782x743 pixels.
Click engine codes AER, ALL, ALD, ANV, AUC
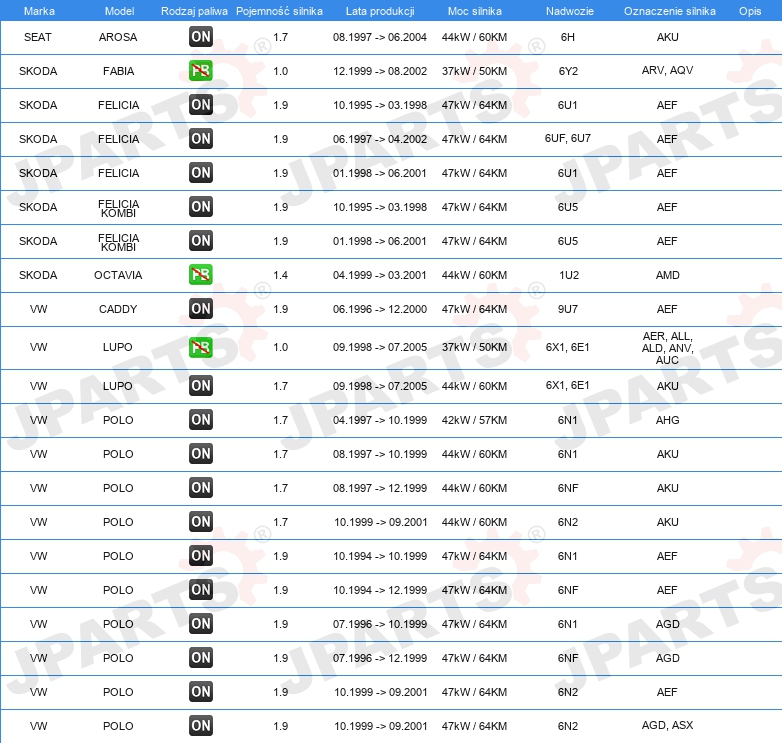pyautogui.click(x=667, y=348)
